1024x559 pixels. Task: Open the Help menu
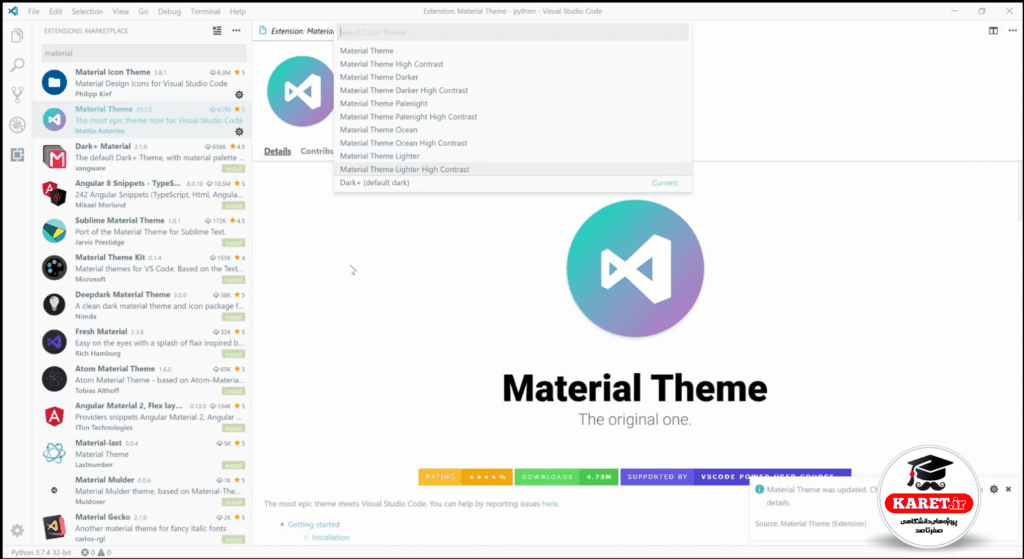click(x=238, y=11)
